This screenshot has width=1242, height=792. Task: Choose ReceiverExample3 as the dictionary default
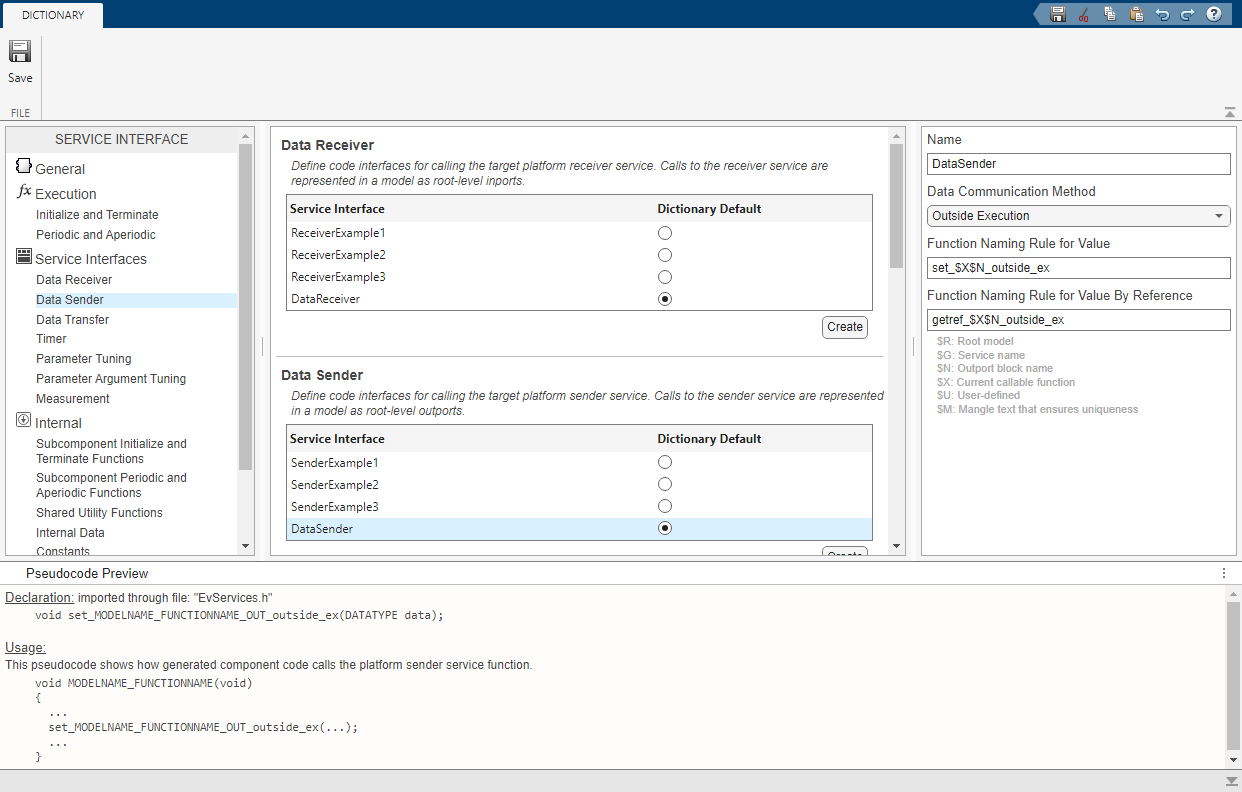point(665,276)
